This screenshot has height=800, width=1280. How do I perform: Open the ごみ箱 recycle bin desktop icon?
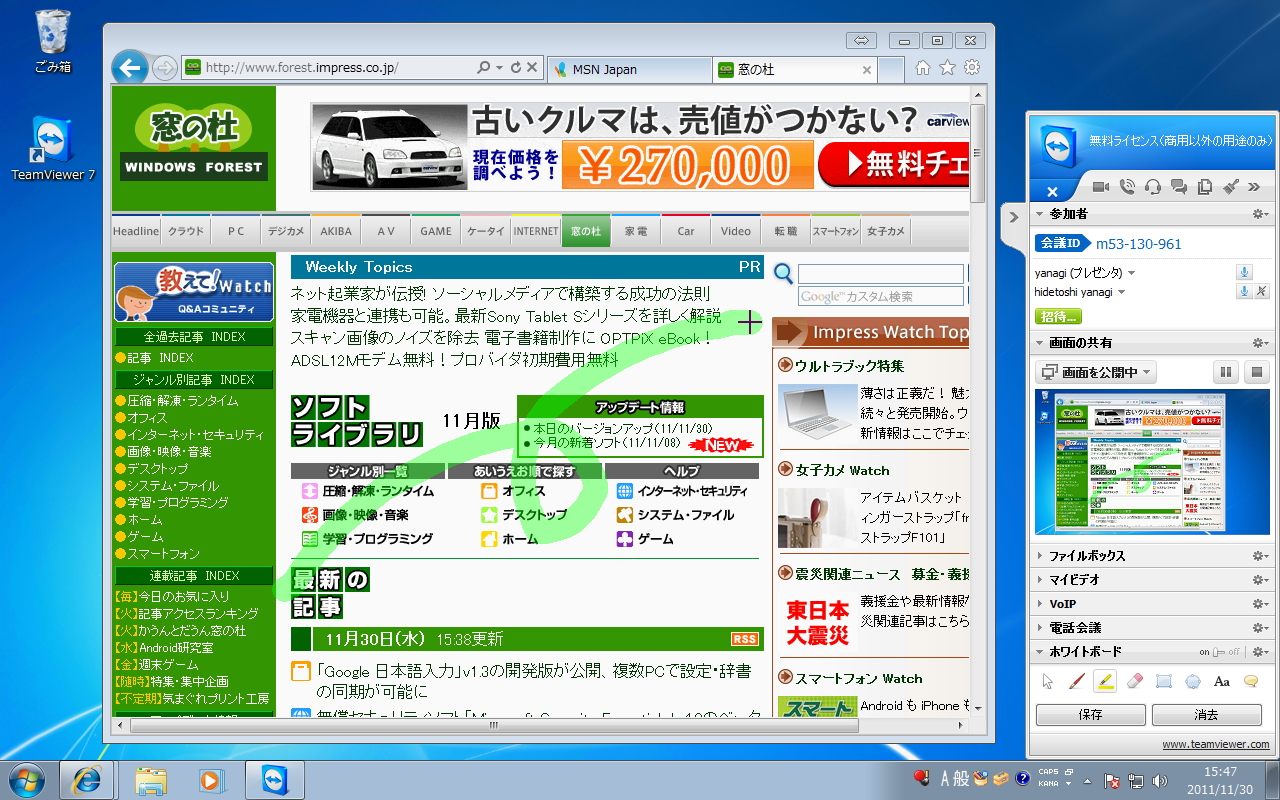(x=53, y=42)
